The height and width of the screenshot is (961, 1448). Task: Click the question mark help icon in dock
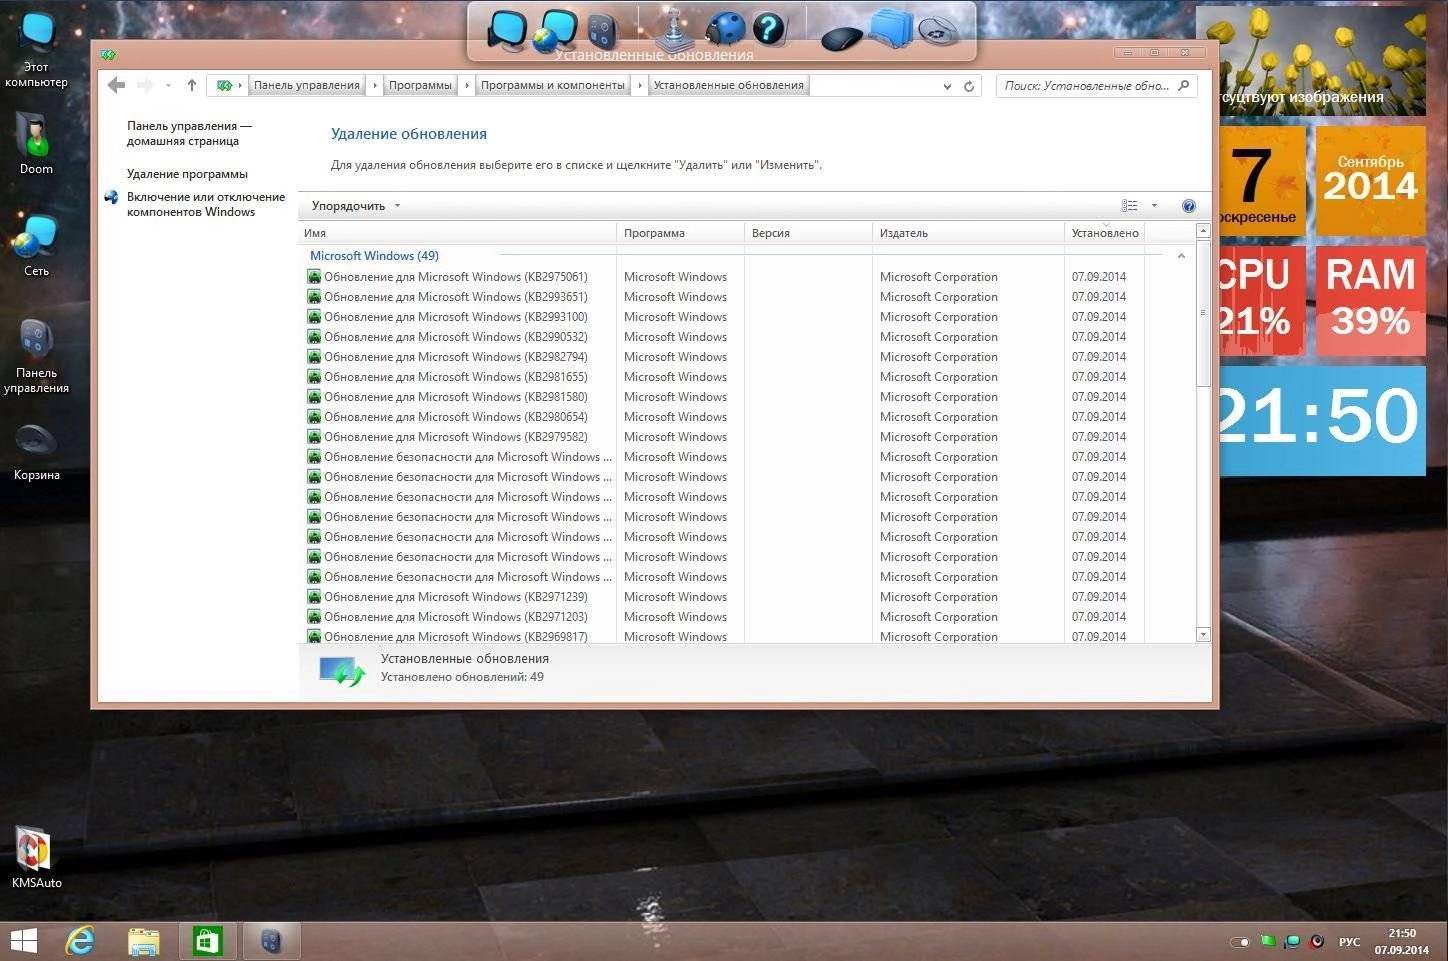coord(769,28)
